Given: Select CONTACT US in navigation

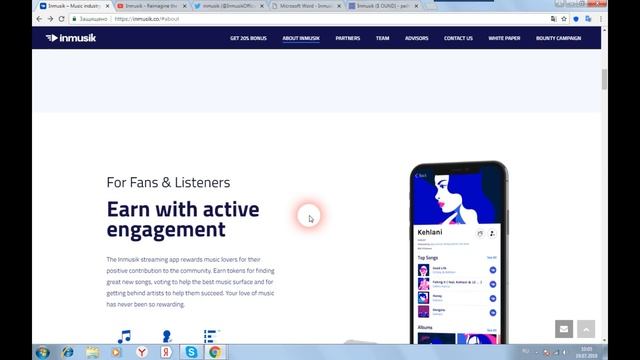Looking at the screenshot, I should 458,38.
